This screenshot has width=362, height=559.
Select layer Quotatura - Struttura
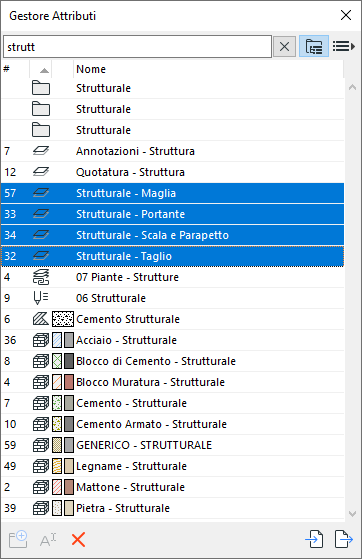coord(173,172)
